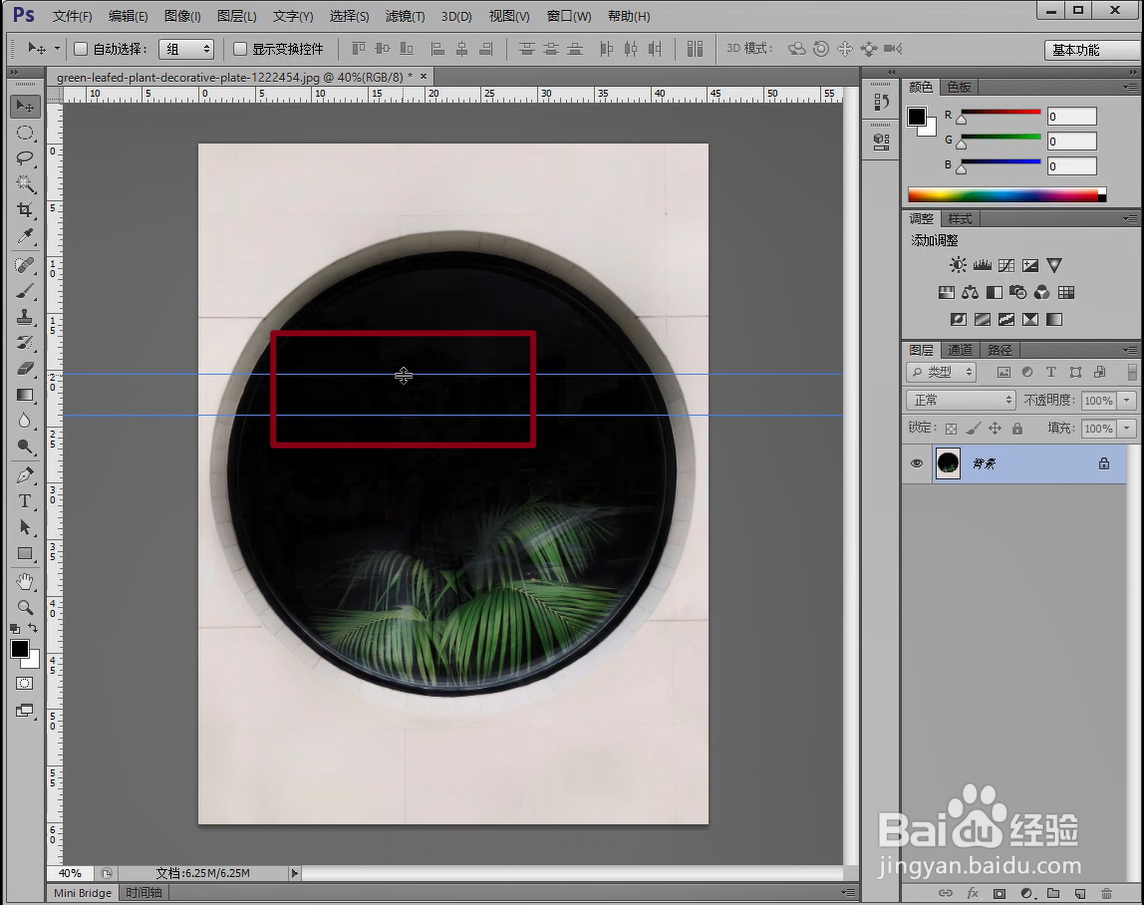Enable the 显示变换控件 checkbox
Viewport: 1144px width, 905px height.
coord(238,47)
